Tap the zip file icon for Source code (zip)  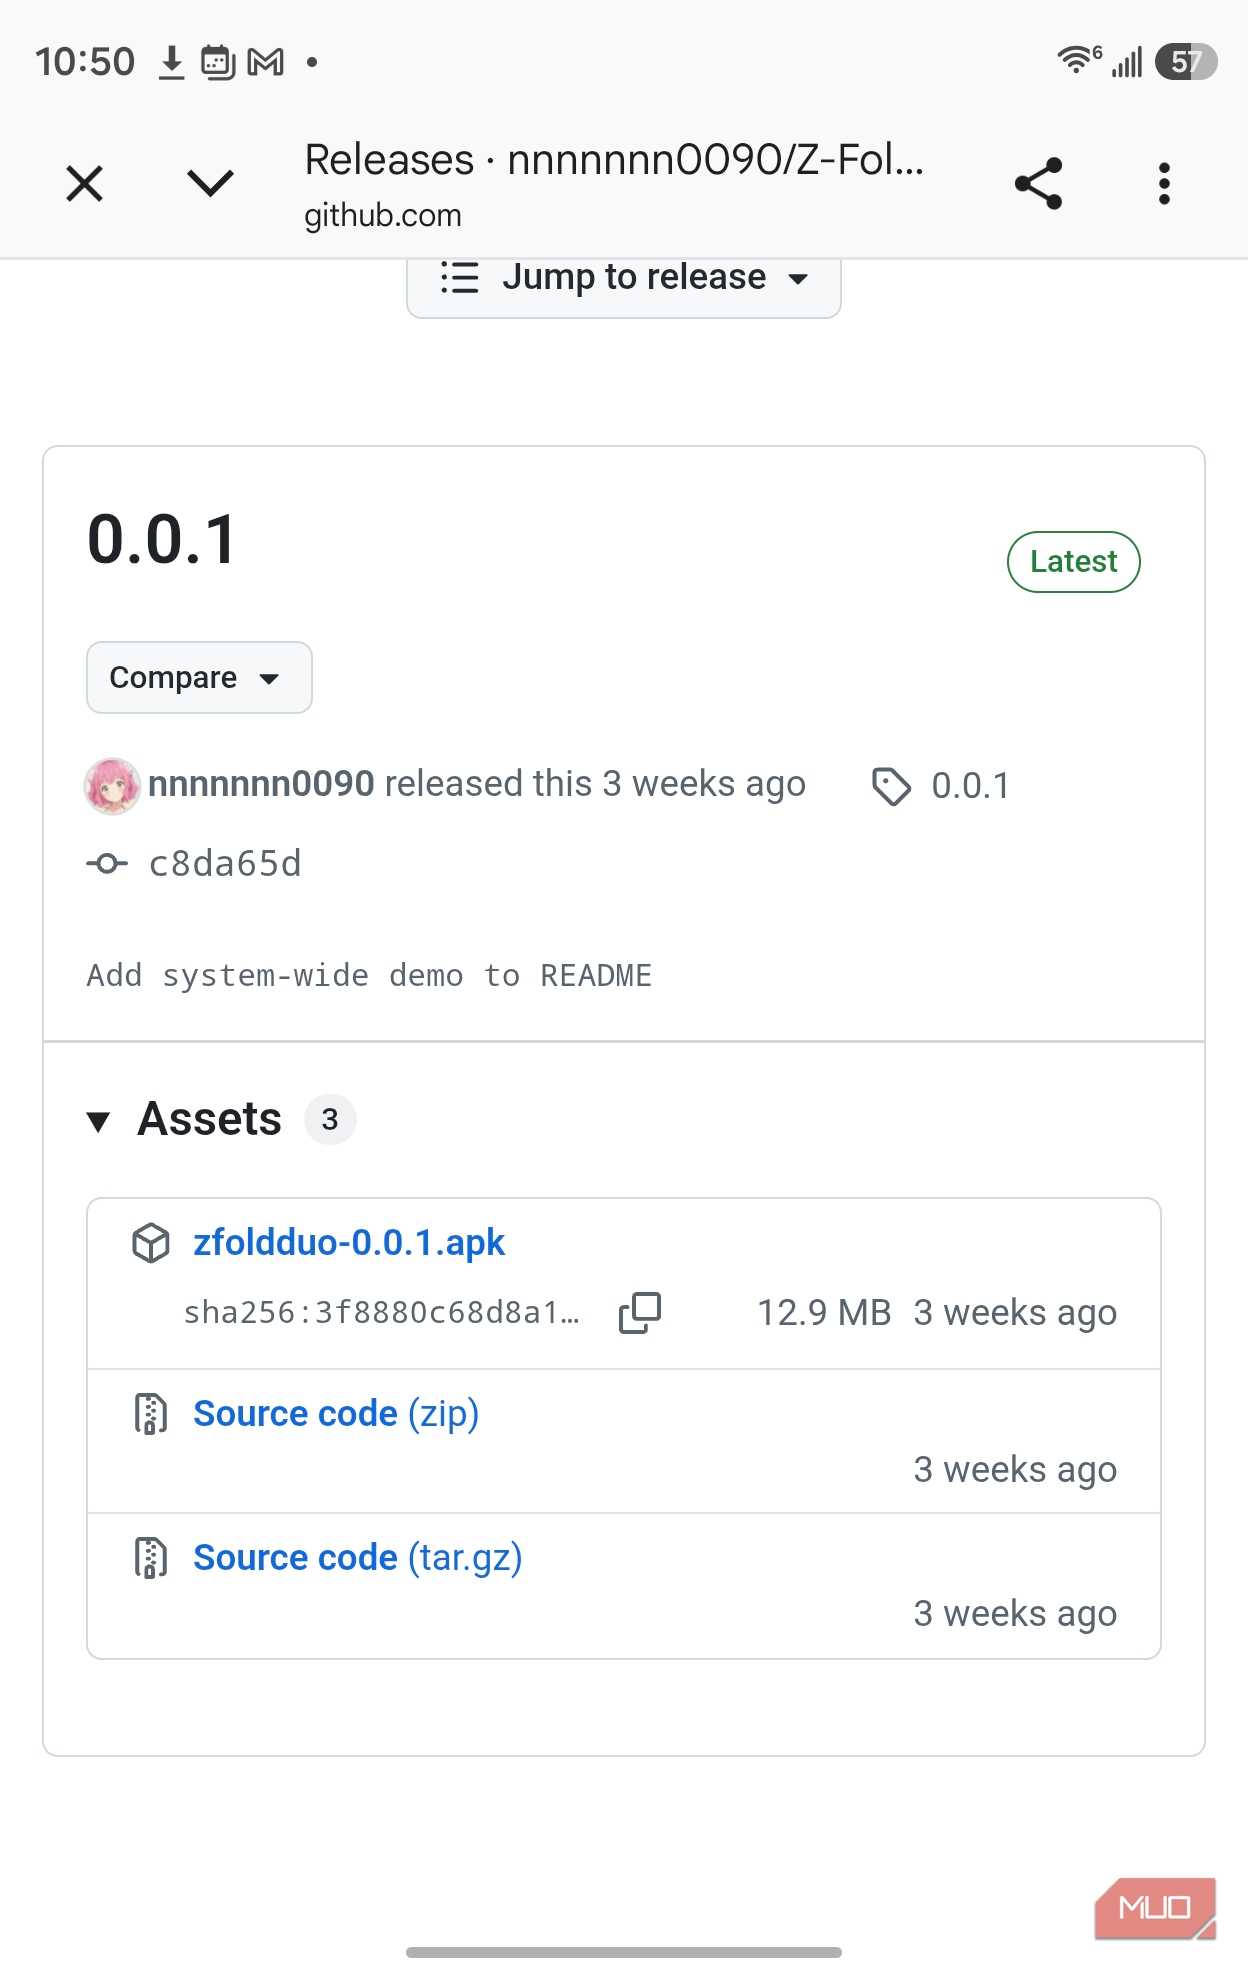[151, 1414]
